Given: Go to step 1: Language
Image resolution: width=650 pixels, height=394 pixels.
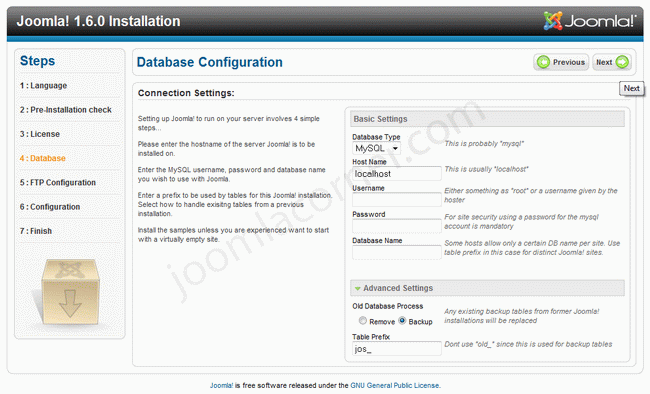Looking at the screenshot, I should [x=43, y=85].
